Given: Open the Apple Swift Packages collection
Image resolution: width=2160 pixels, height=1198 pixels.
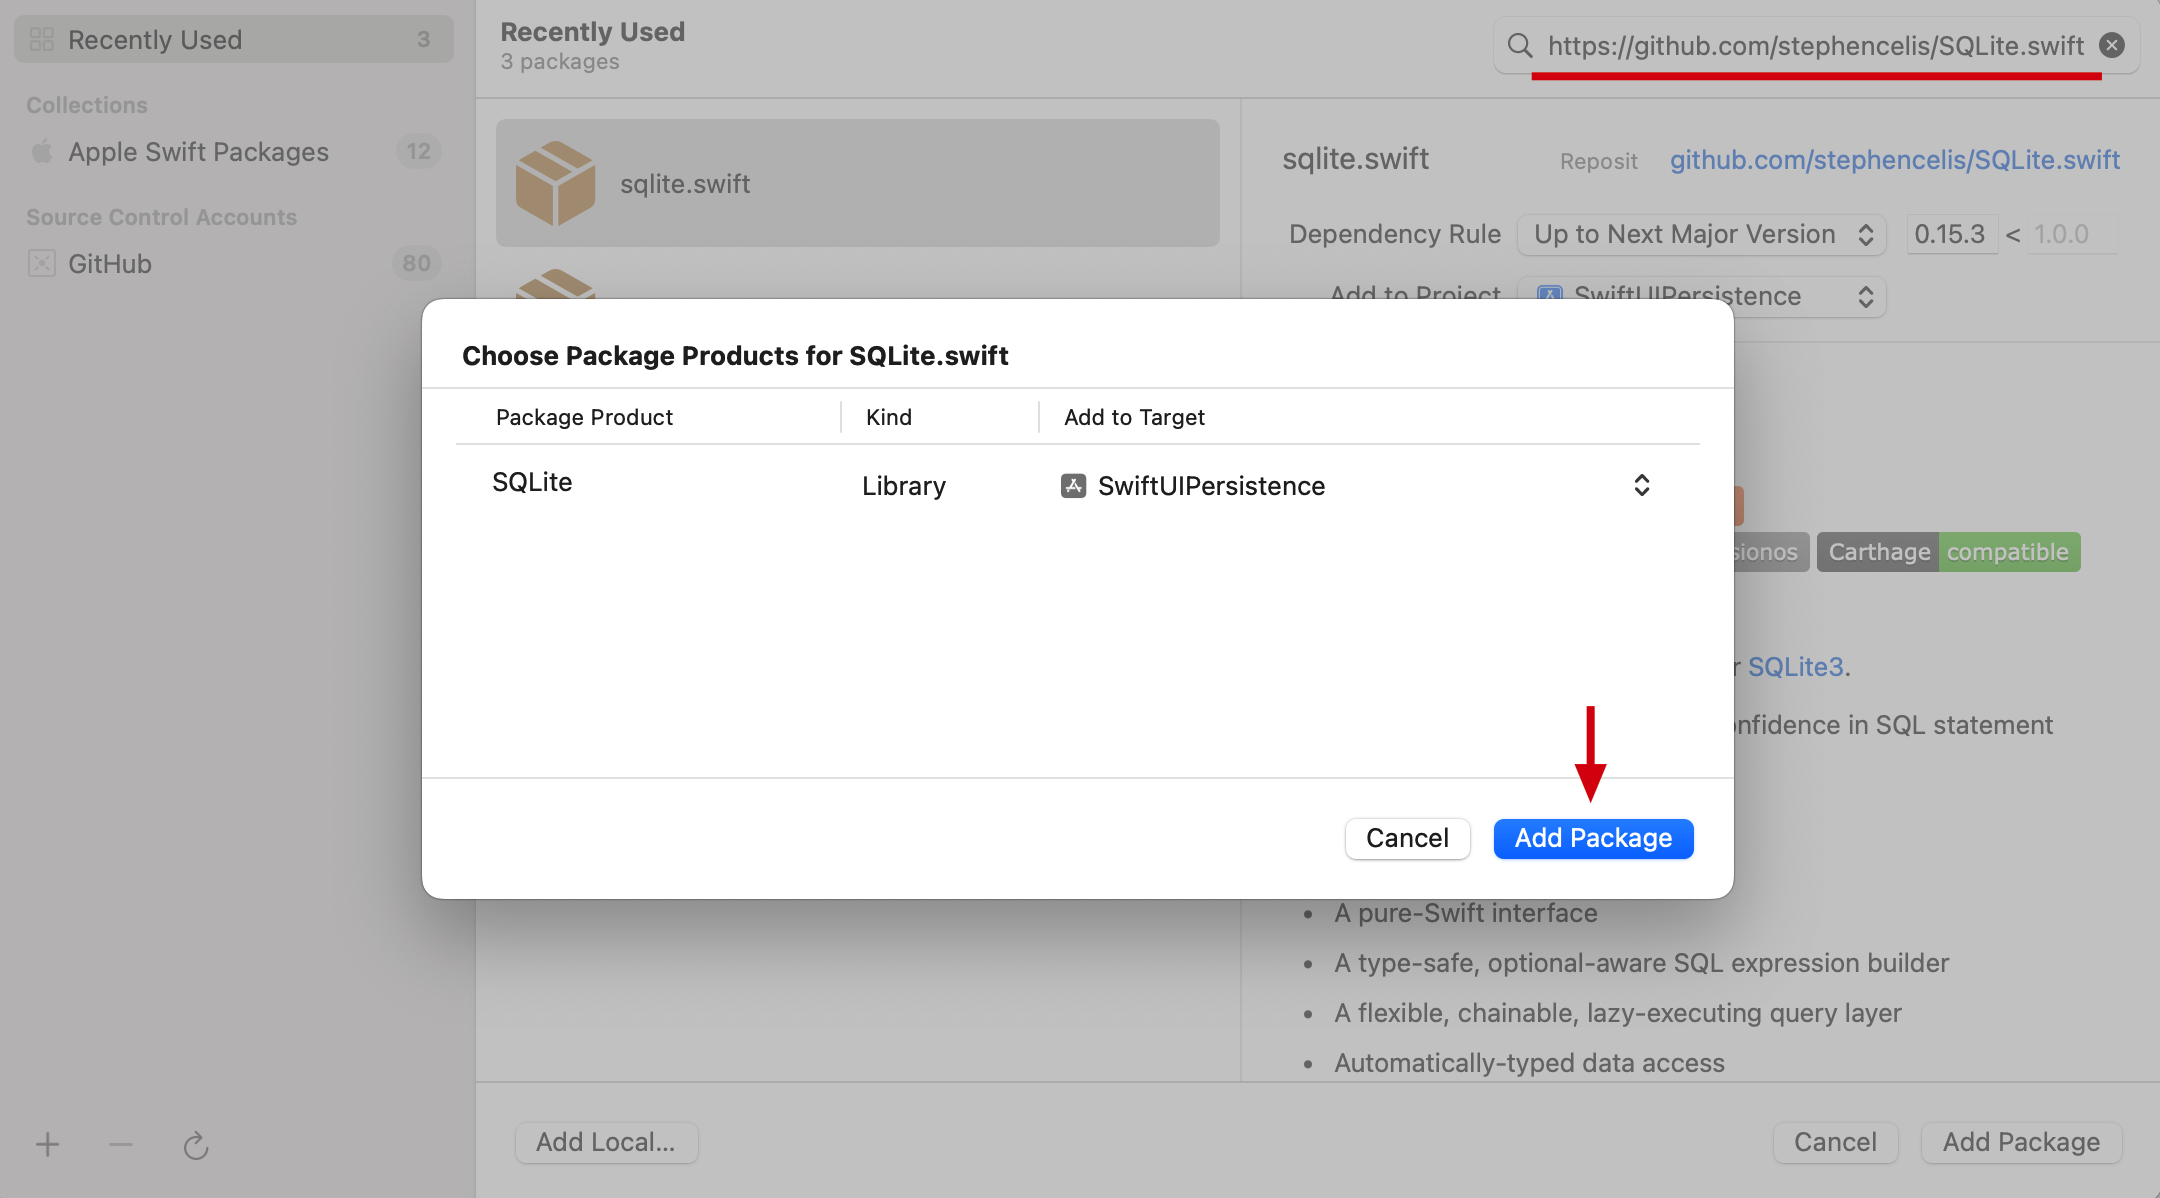Looking at the screenshot, I should (234, 152).
